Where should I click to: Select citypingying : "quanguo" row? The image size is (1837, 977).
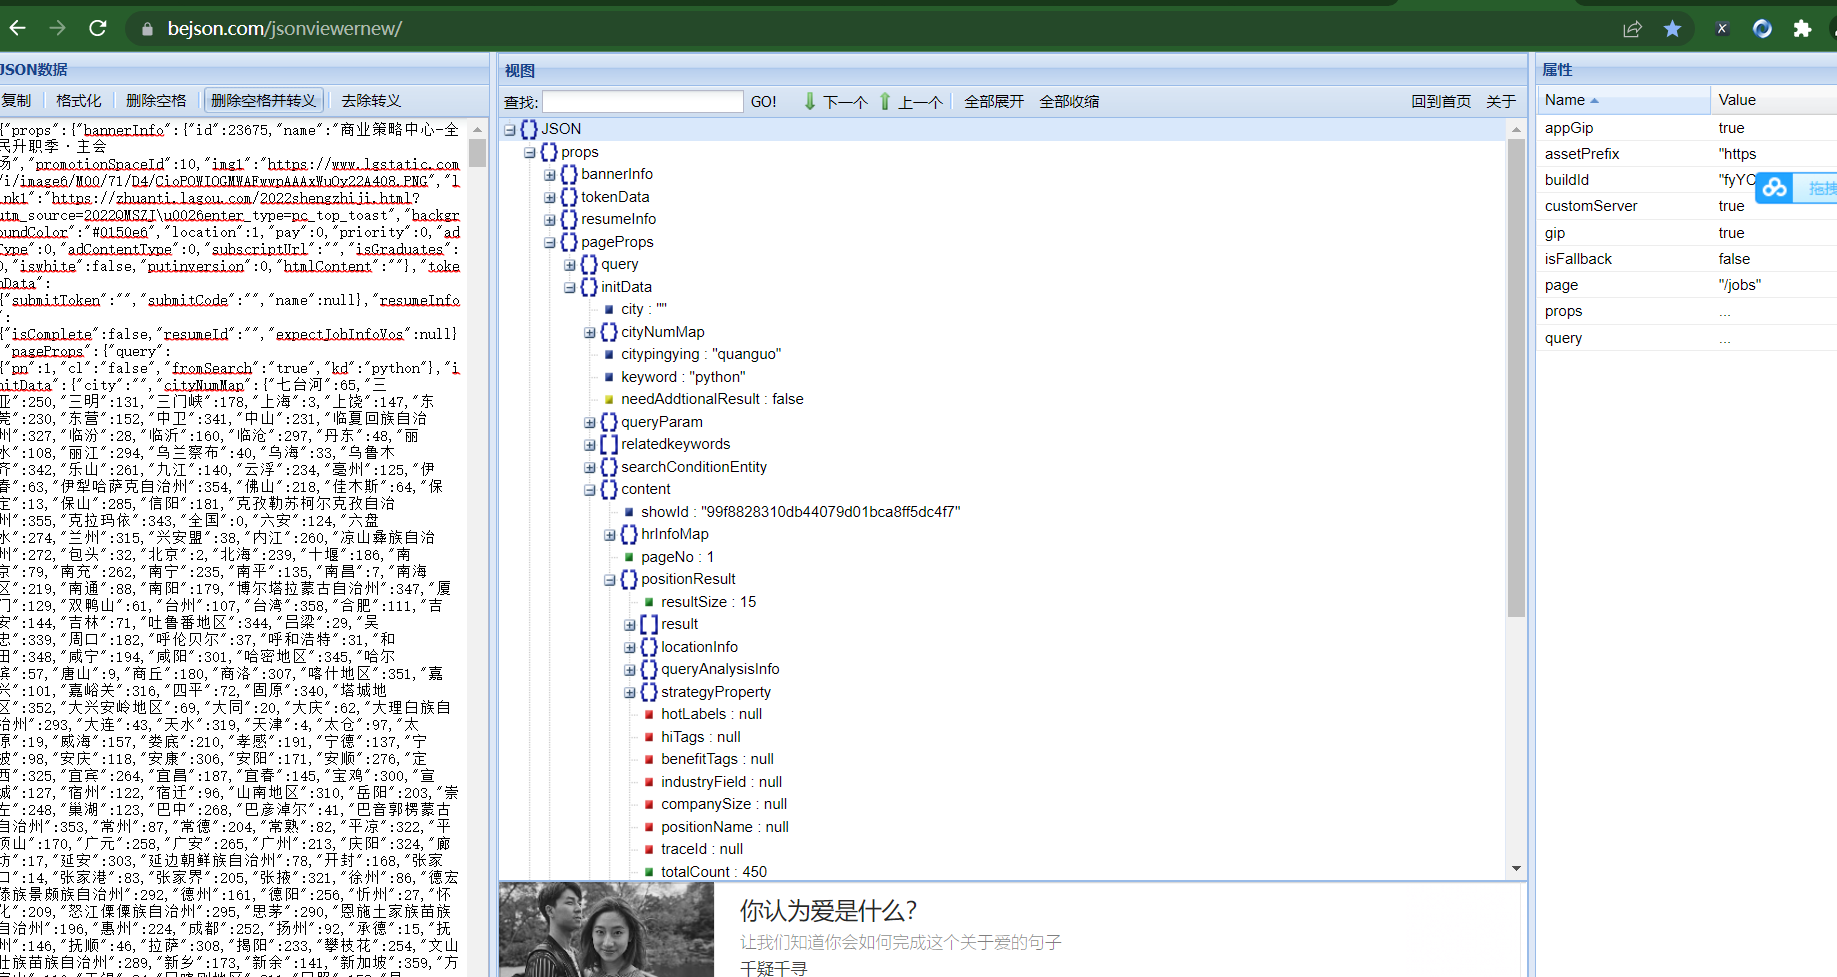[701, 354]
